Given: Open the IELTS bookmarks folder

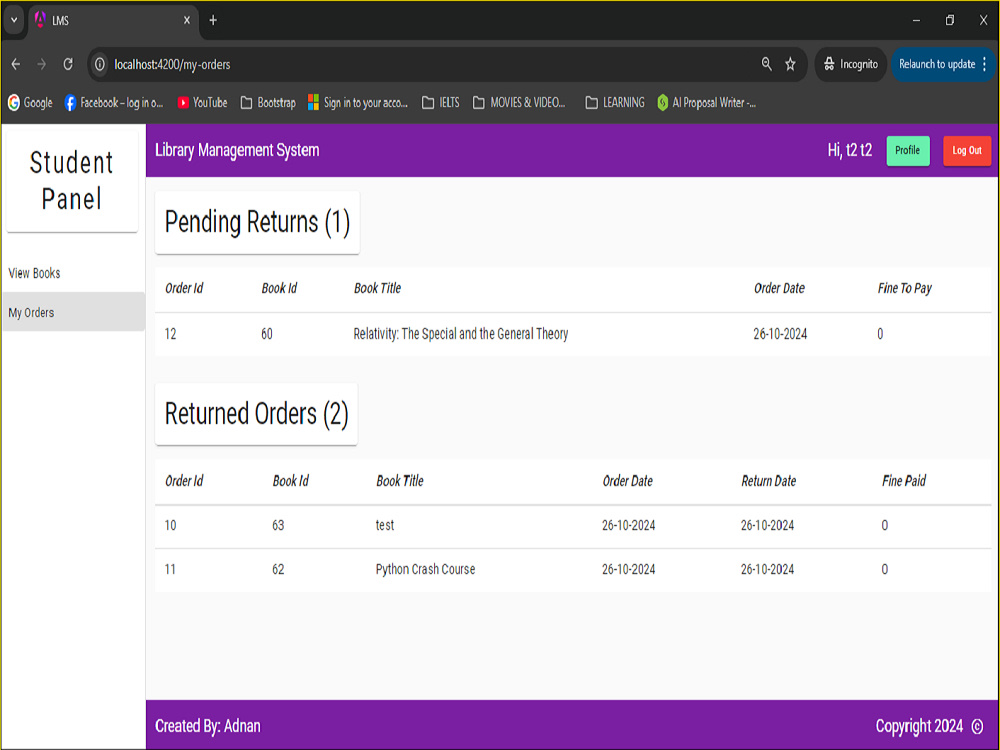Looking at the screenshot, I should point(441,103).
